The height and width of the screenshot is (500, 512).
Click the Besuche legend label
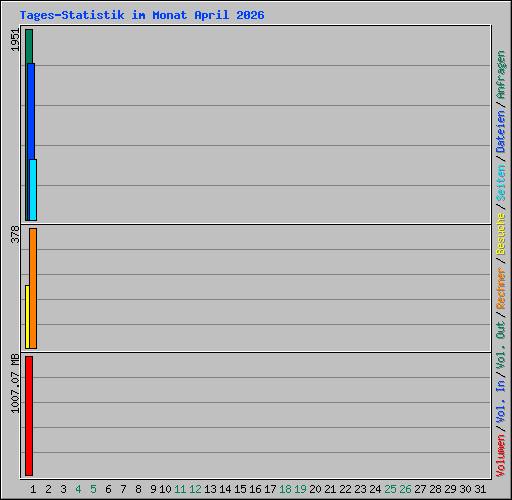pos(501,234)
